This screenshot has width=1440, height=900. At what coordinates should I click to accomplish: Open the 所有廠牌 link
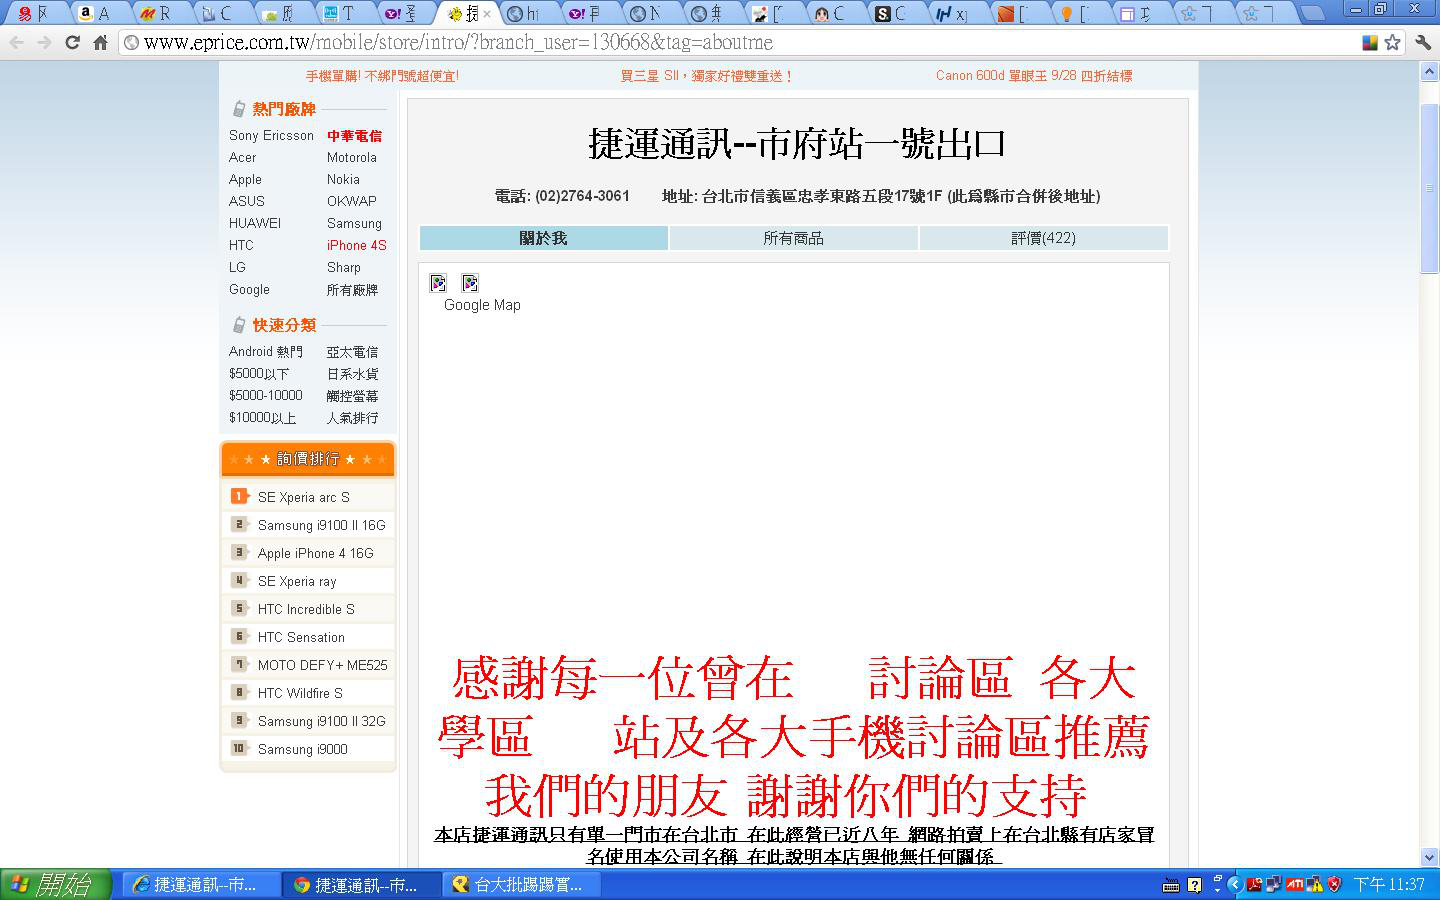(352, 289)
